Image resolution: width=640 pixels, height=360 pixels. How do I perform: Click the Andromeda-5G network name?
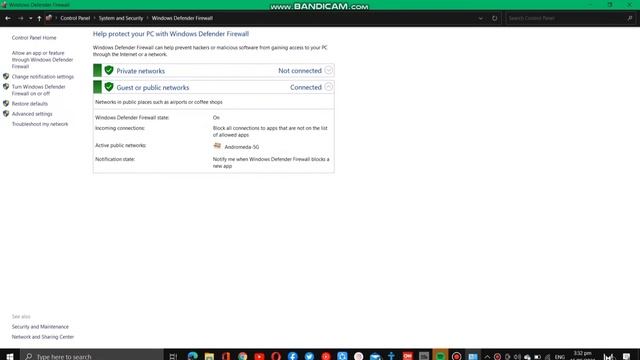point(242,147)
